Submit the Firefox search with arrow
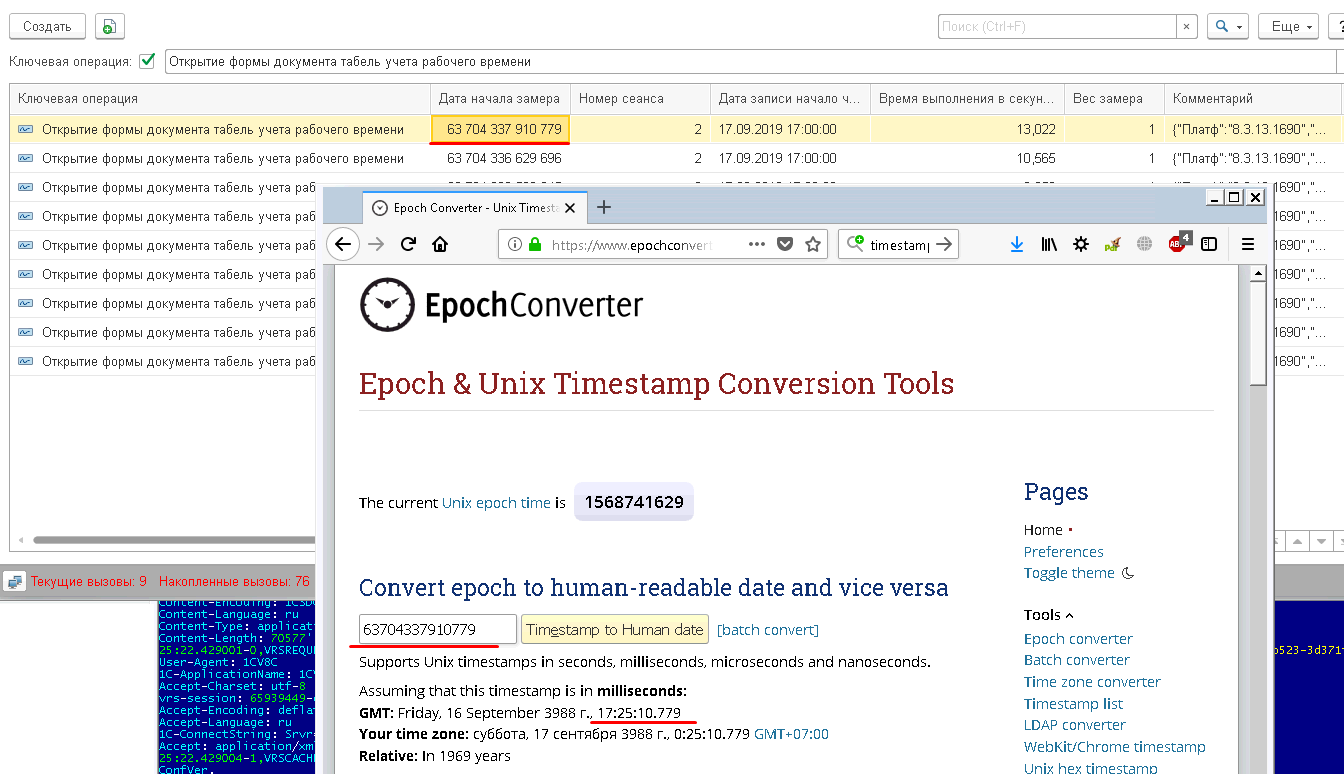Viewport: 1344px width, 774px height. (944, 244)
